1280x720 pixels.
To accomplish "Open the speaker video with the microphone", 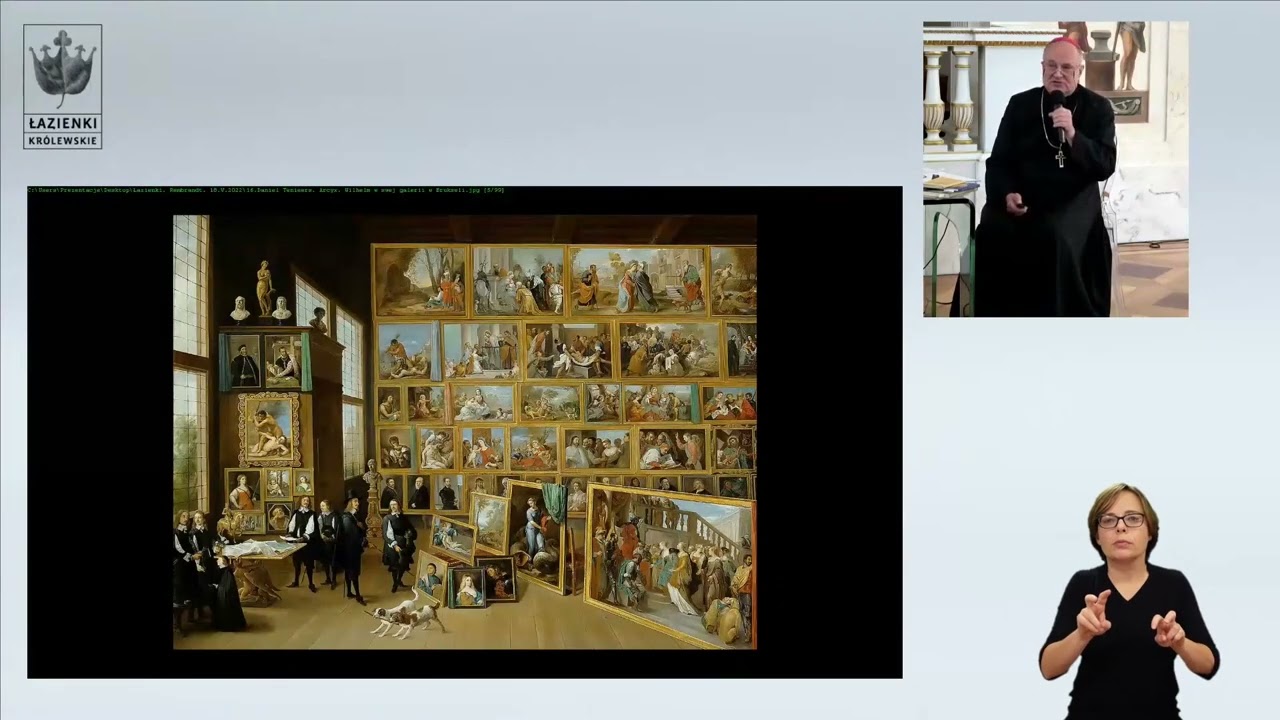I will (x=1056, y=169).
